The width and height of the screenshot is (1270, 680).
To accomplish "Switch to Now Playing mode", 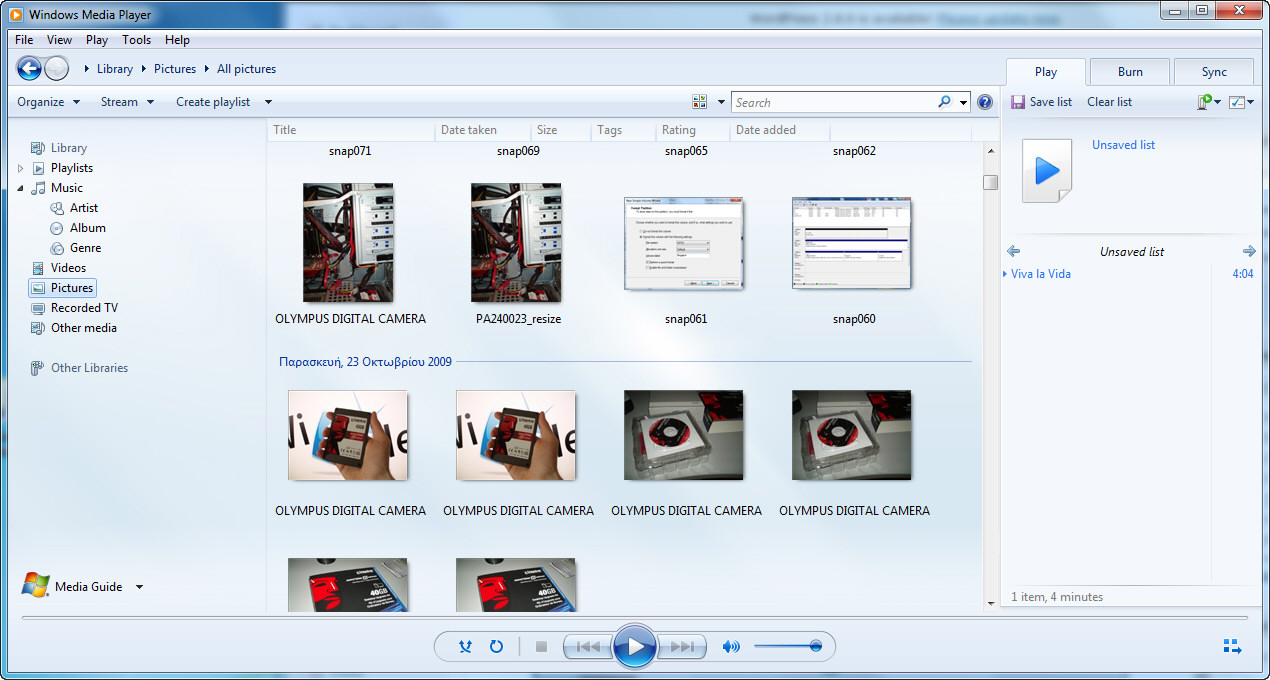I will [x=1232, y=647].
